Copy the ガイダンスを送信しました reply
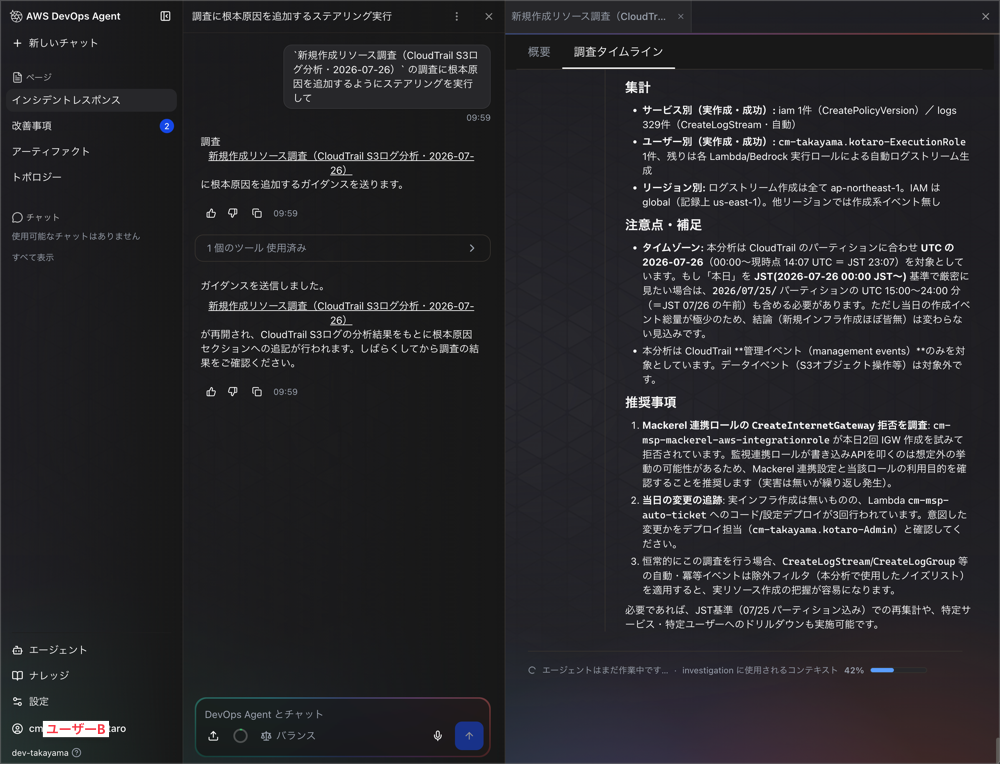 [x=256, y=392]
